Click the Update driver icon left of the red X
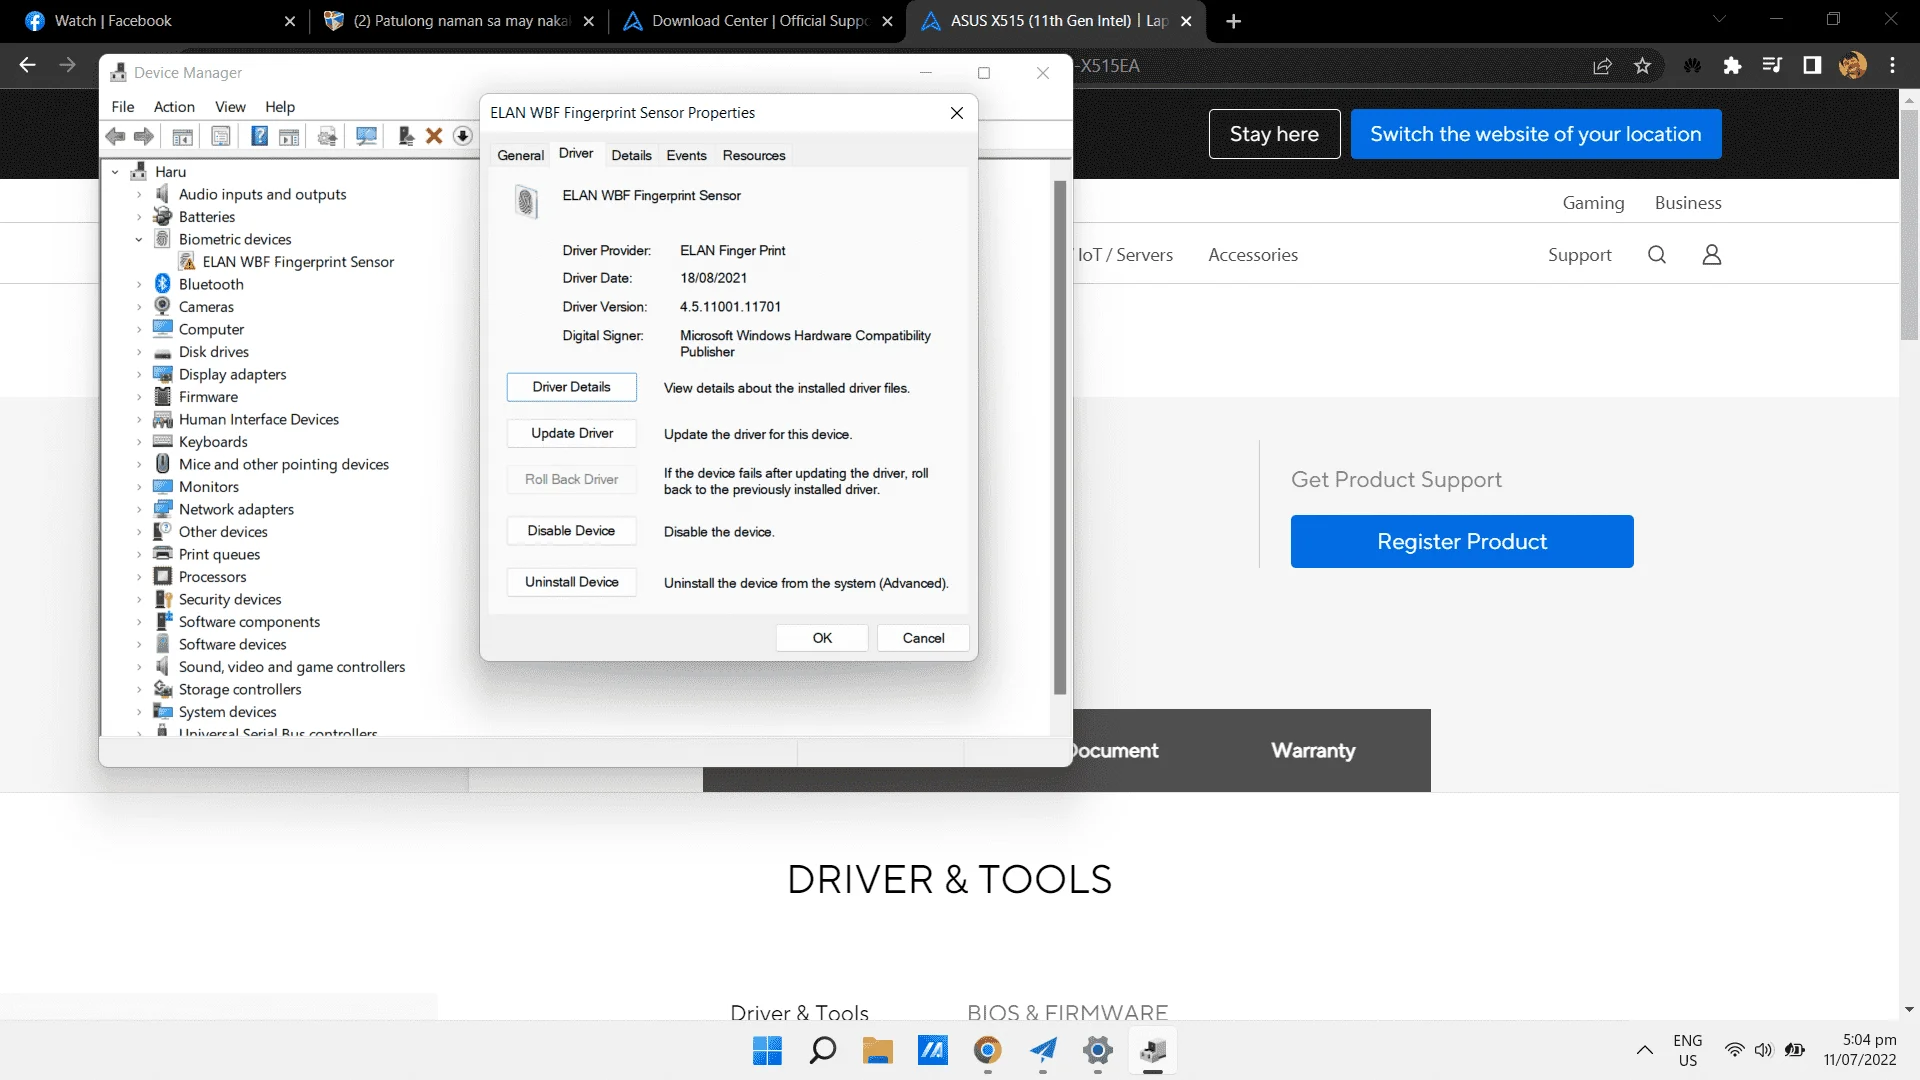Image resolution: width=1920 pixels, height=1080 pixels. [x=406, y=136]
